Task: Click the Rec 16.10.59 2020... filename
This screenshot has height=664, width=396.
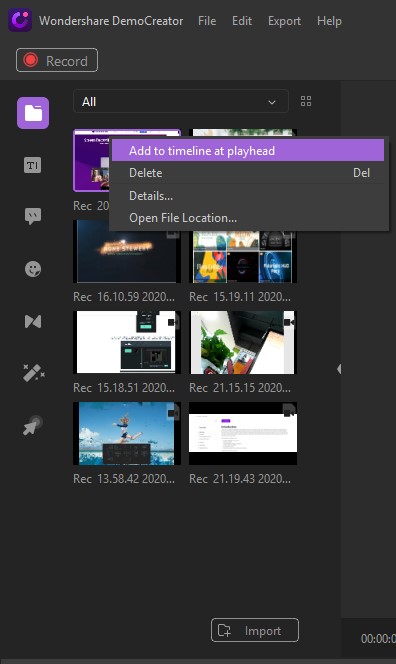Action: (x=124, y=297)
